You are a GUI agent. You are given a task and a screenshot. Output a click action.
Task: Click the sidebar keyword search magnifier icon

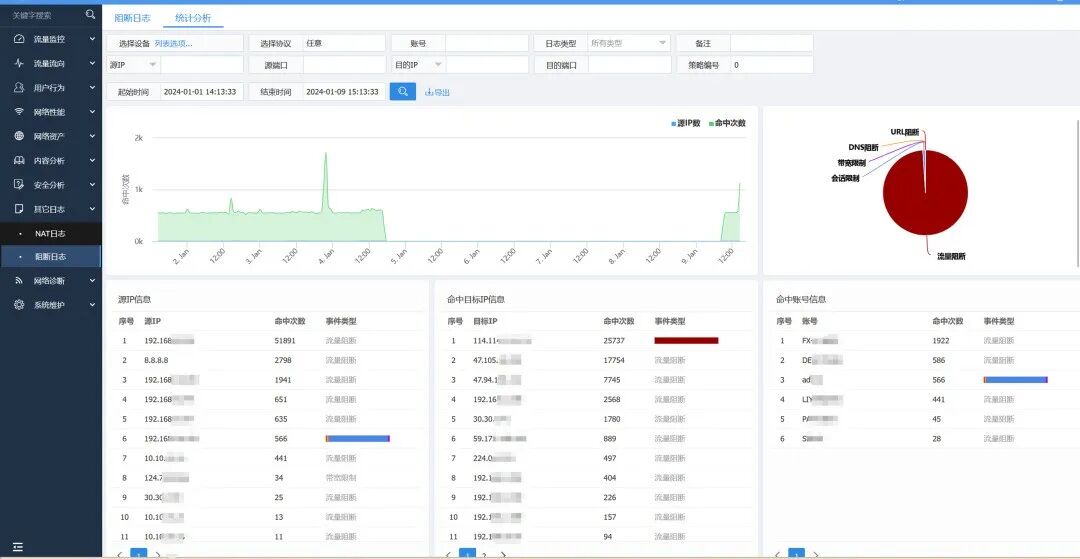[x=90, y=14]
